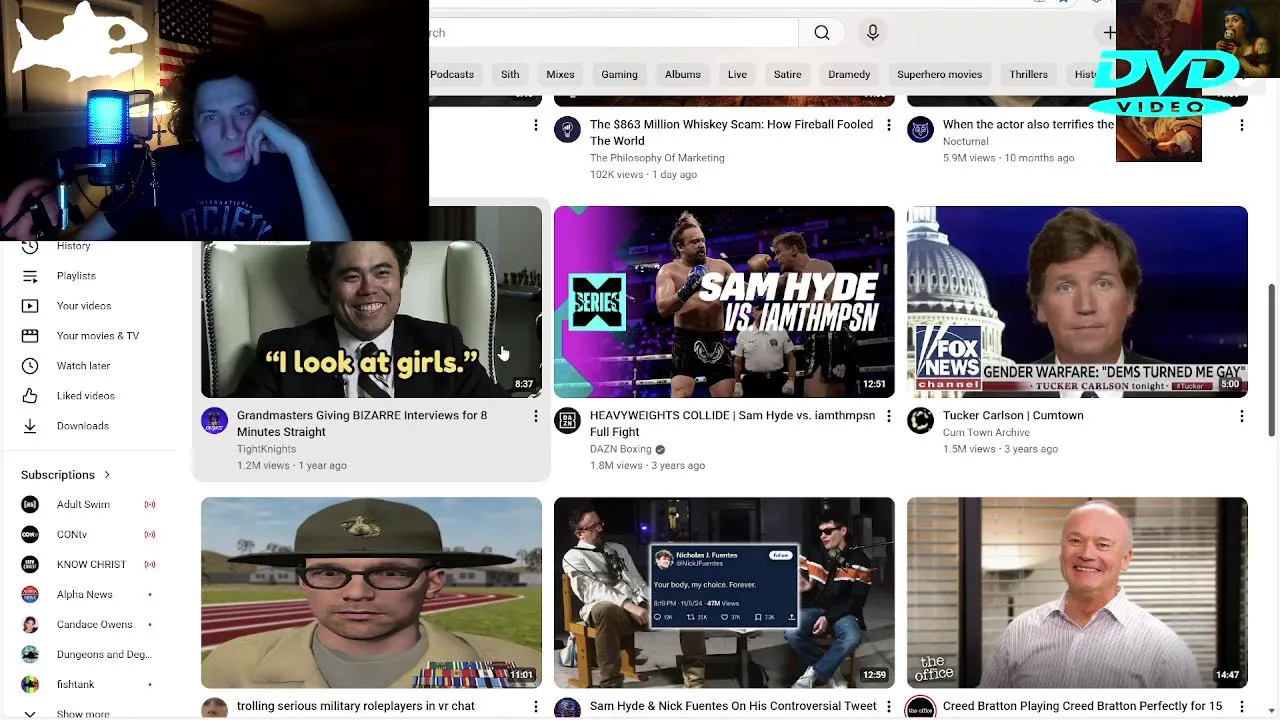
Task: Open the CONtv channel avatar
Action: click(x=30, y=534)
